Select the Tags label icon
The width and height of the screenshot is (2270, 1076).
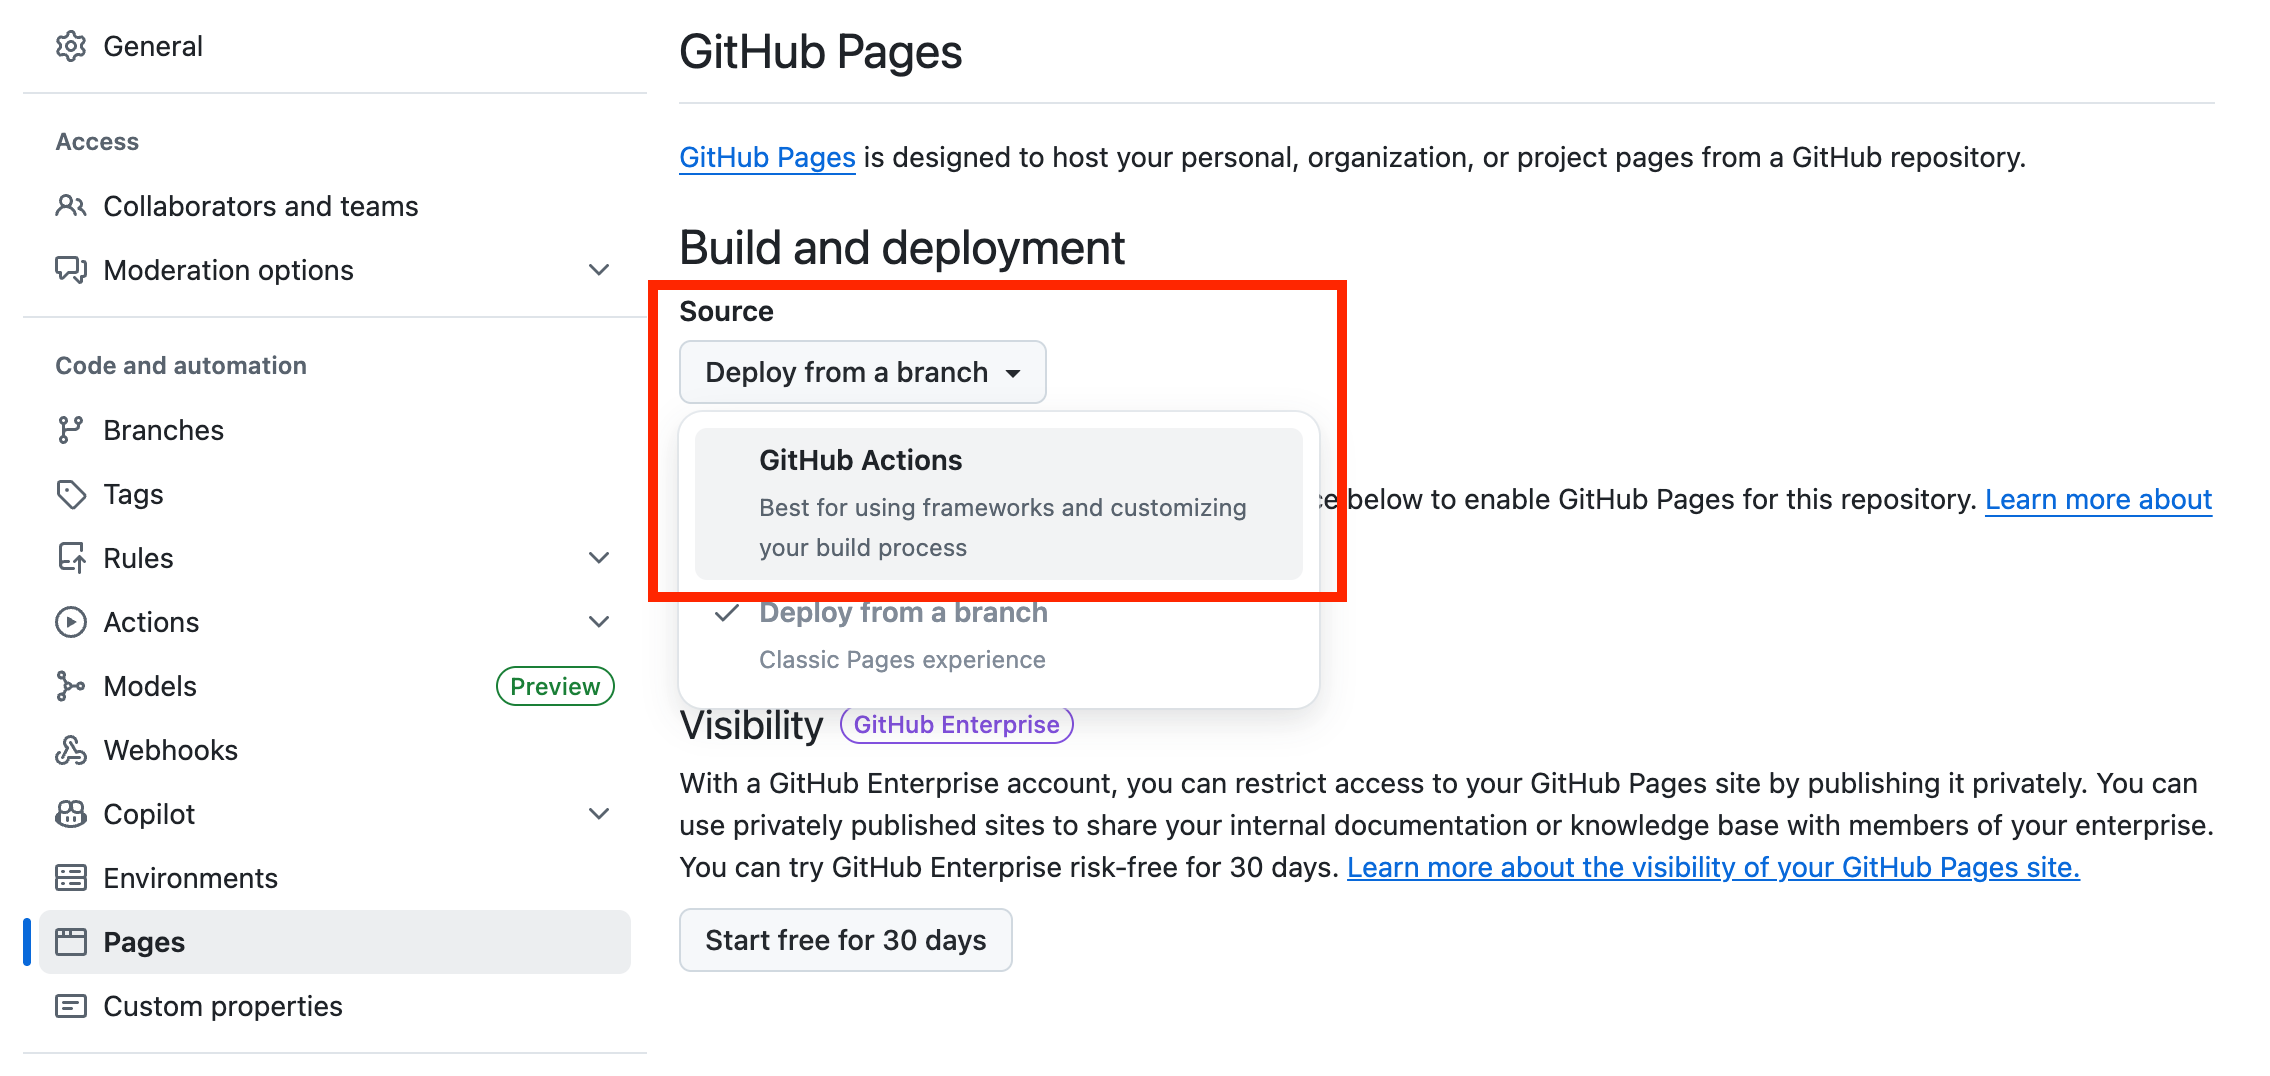(70, 494)
